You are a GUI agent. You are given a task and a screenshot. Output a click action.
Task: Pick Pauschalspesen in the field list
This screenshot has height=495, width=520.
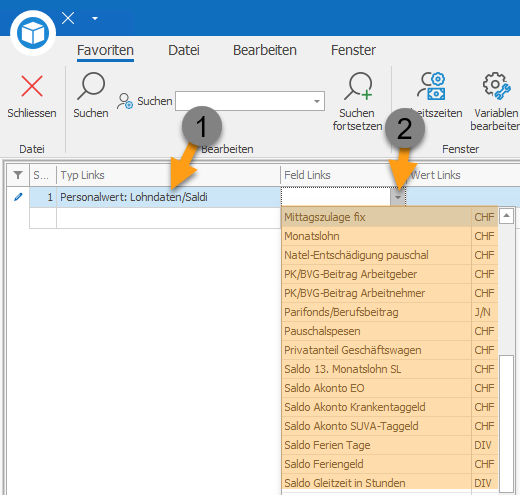[x=389, y=331]
